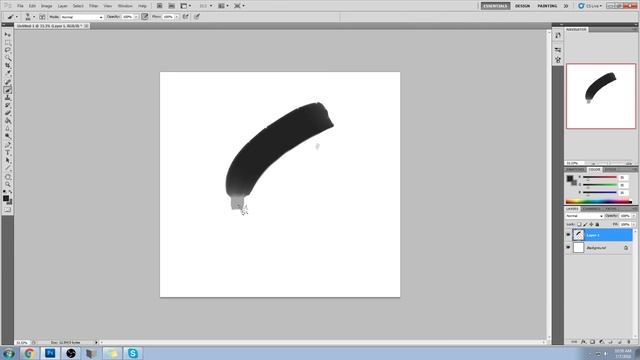
Task: Launch Mini Bridge from the application bar
Action: coord(172,6)
